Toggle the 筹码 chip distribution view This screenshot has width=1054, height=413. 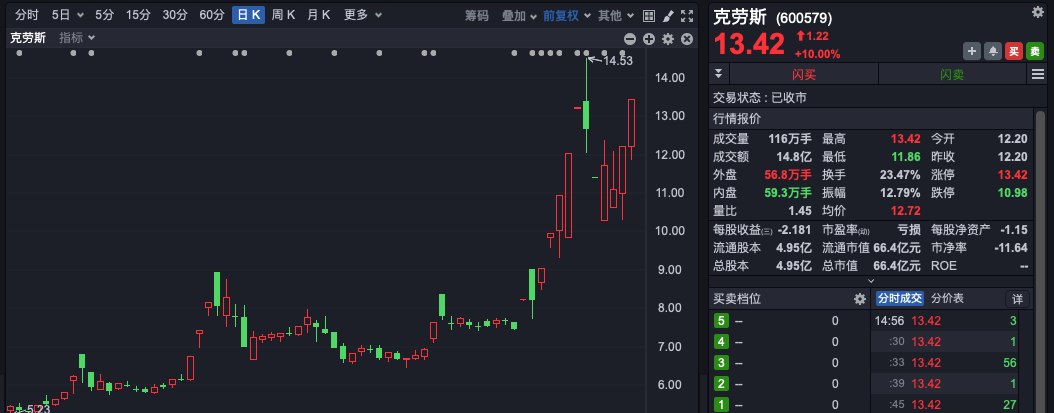(477, 15)
